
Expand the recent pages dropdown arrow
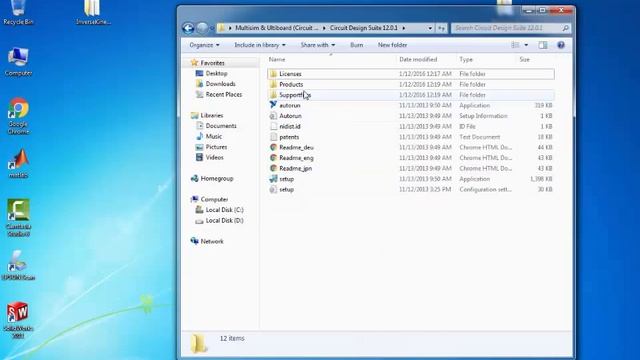[212, 28]
